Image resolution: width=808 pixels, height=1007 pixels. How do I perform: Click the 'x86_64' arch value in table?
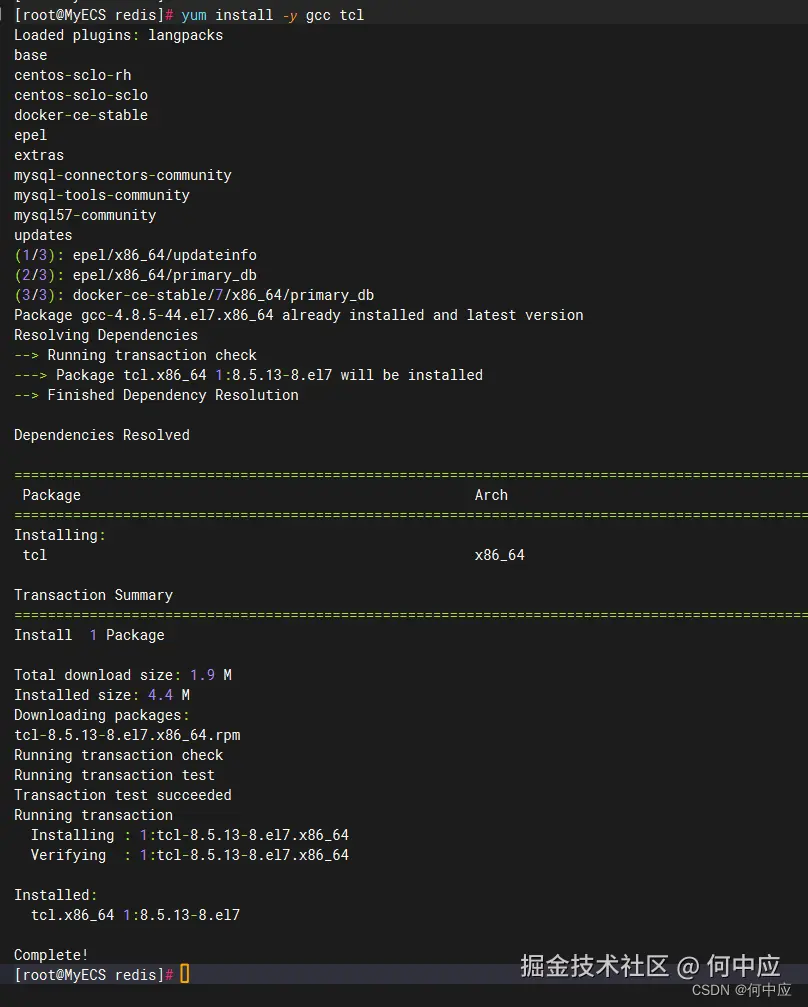(499, 555)
